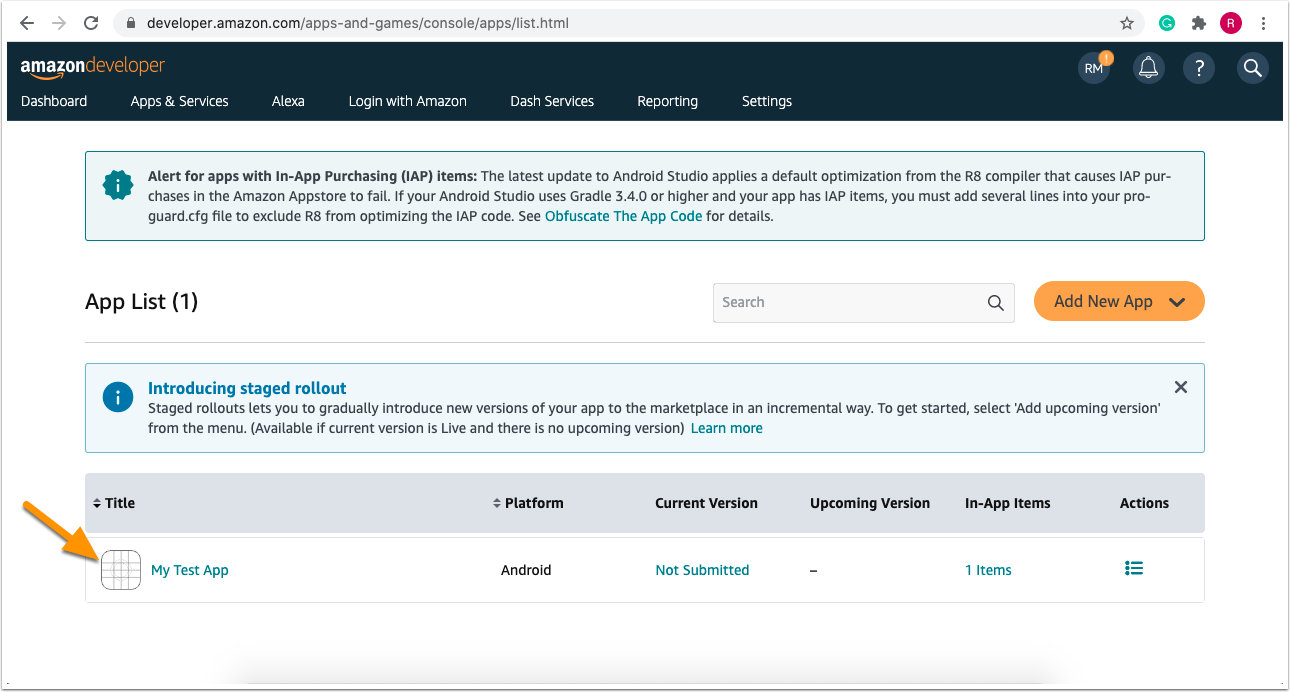This screenshot has height=692, width=1290.
Task: Open the Grammarly extension icon
Action: point(1167,22)
